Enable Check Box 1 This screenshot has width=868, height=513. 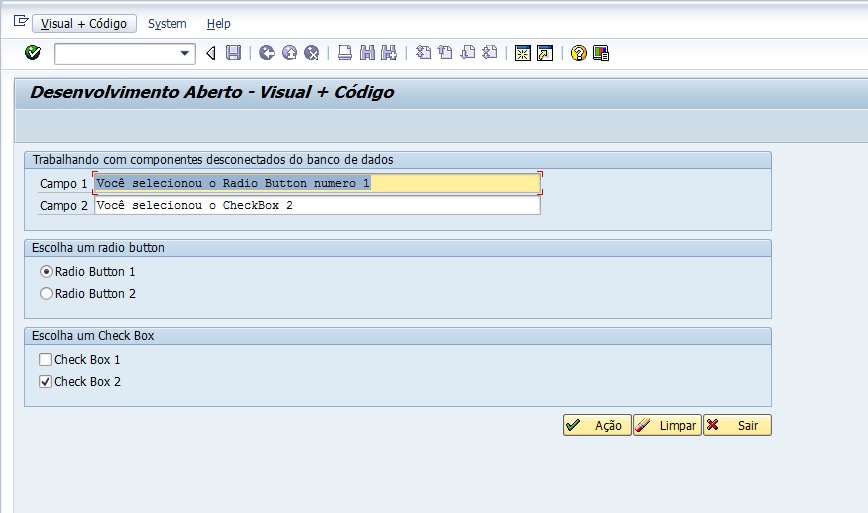pyautogui.click(x=45, y=360)
